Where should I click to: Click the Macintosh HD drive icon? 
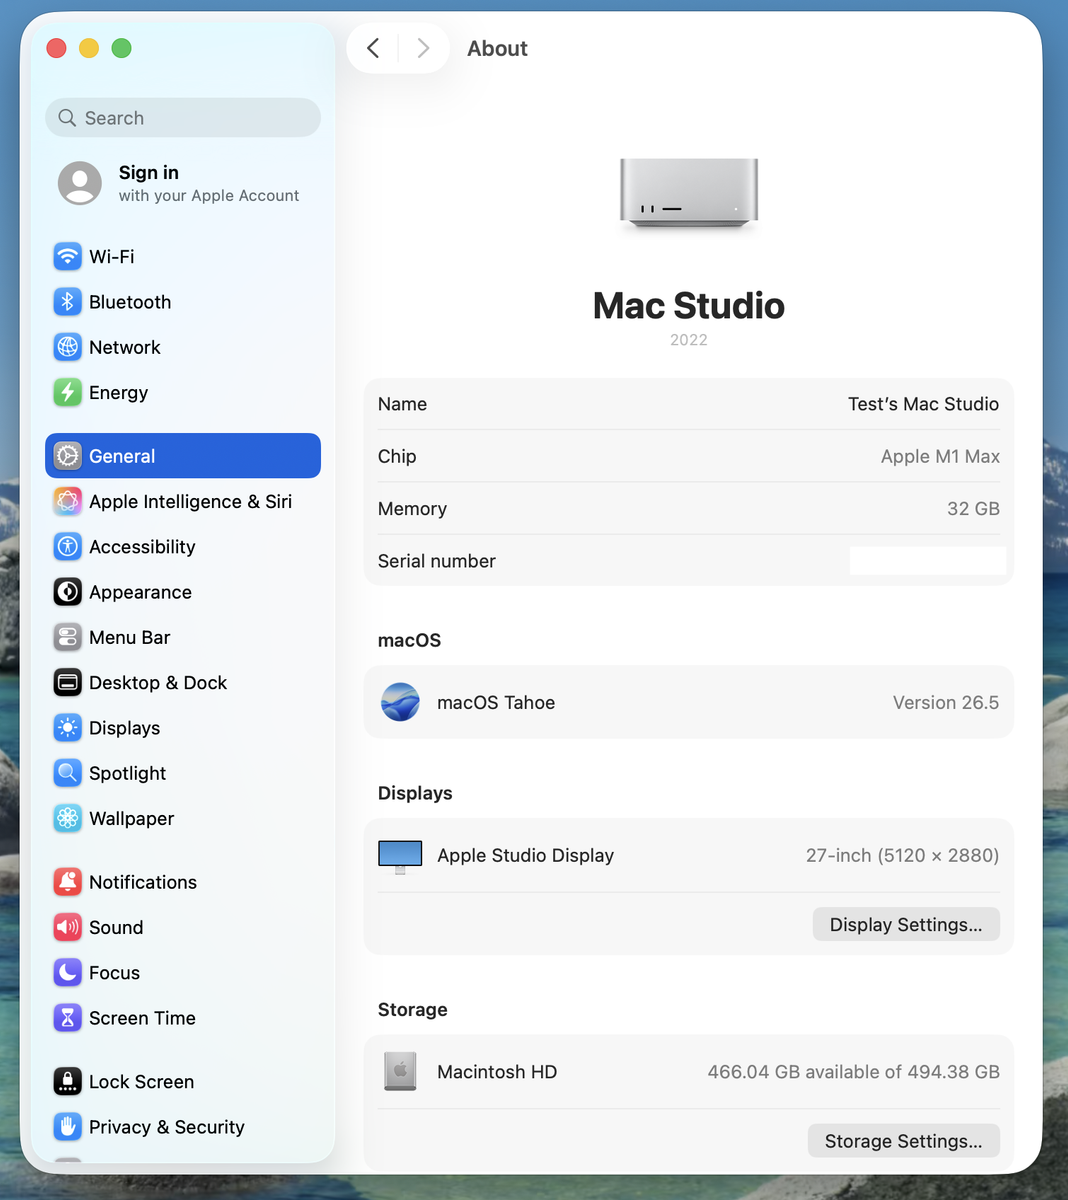coord(400,1071)
